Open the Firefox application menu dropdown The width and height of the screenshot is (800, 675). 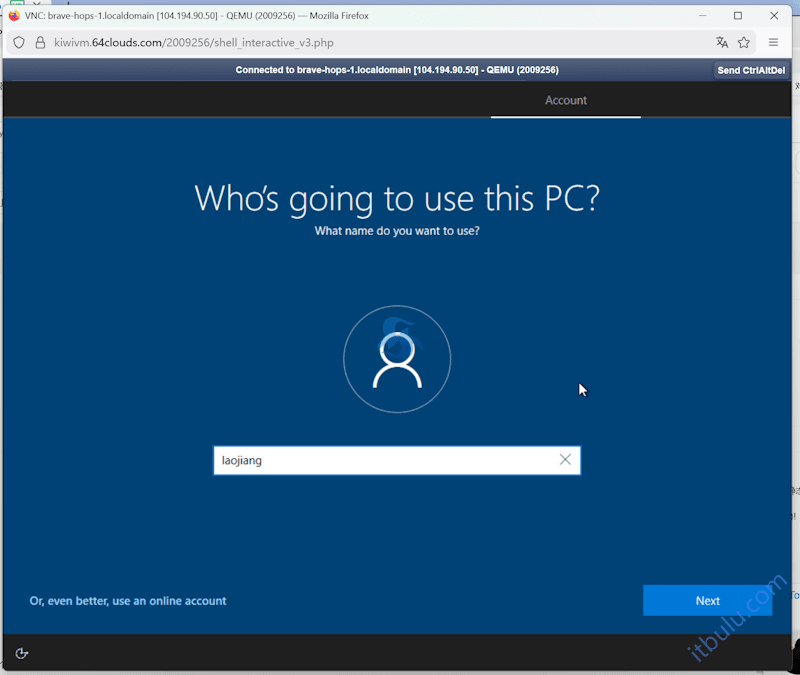(773, 43)
